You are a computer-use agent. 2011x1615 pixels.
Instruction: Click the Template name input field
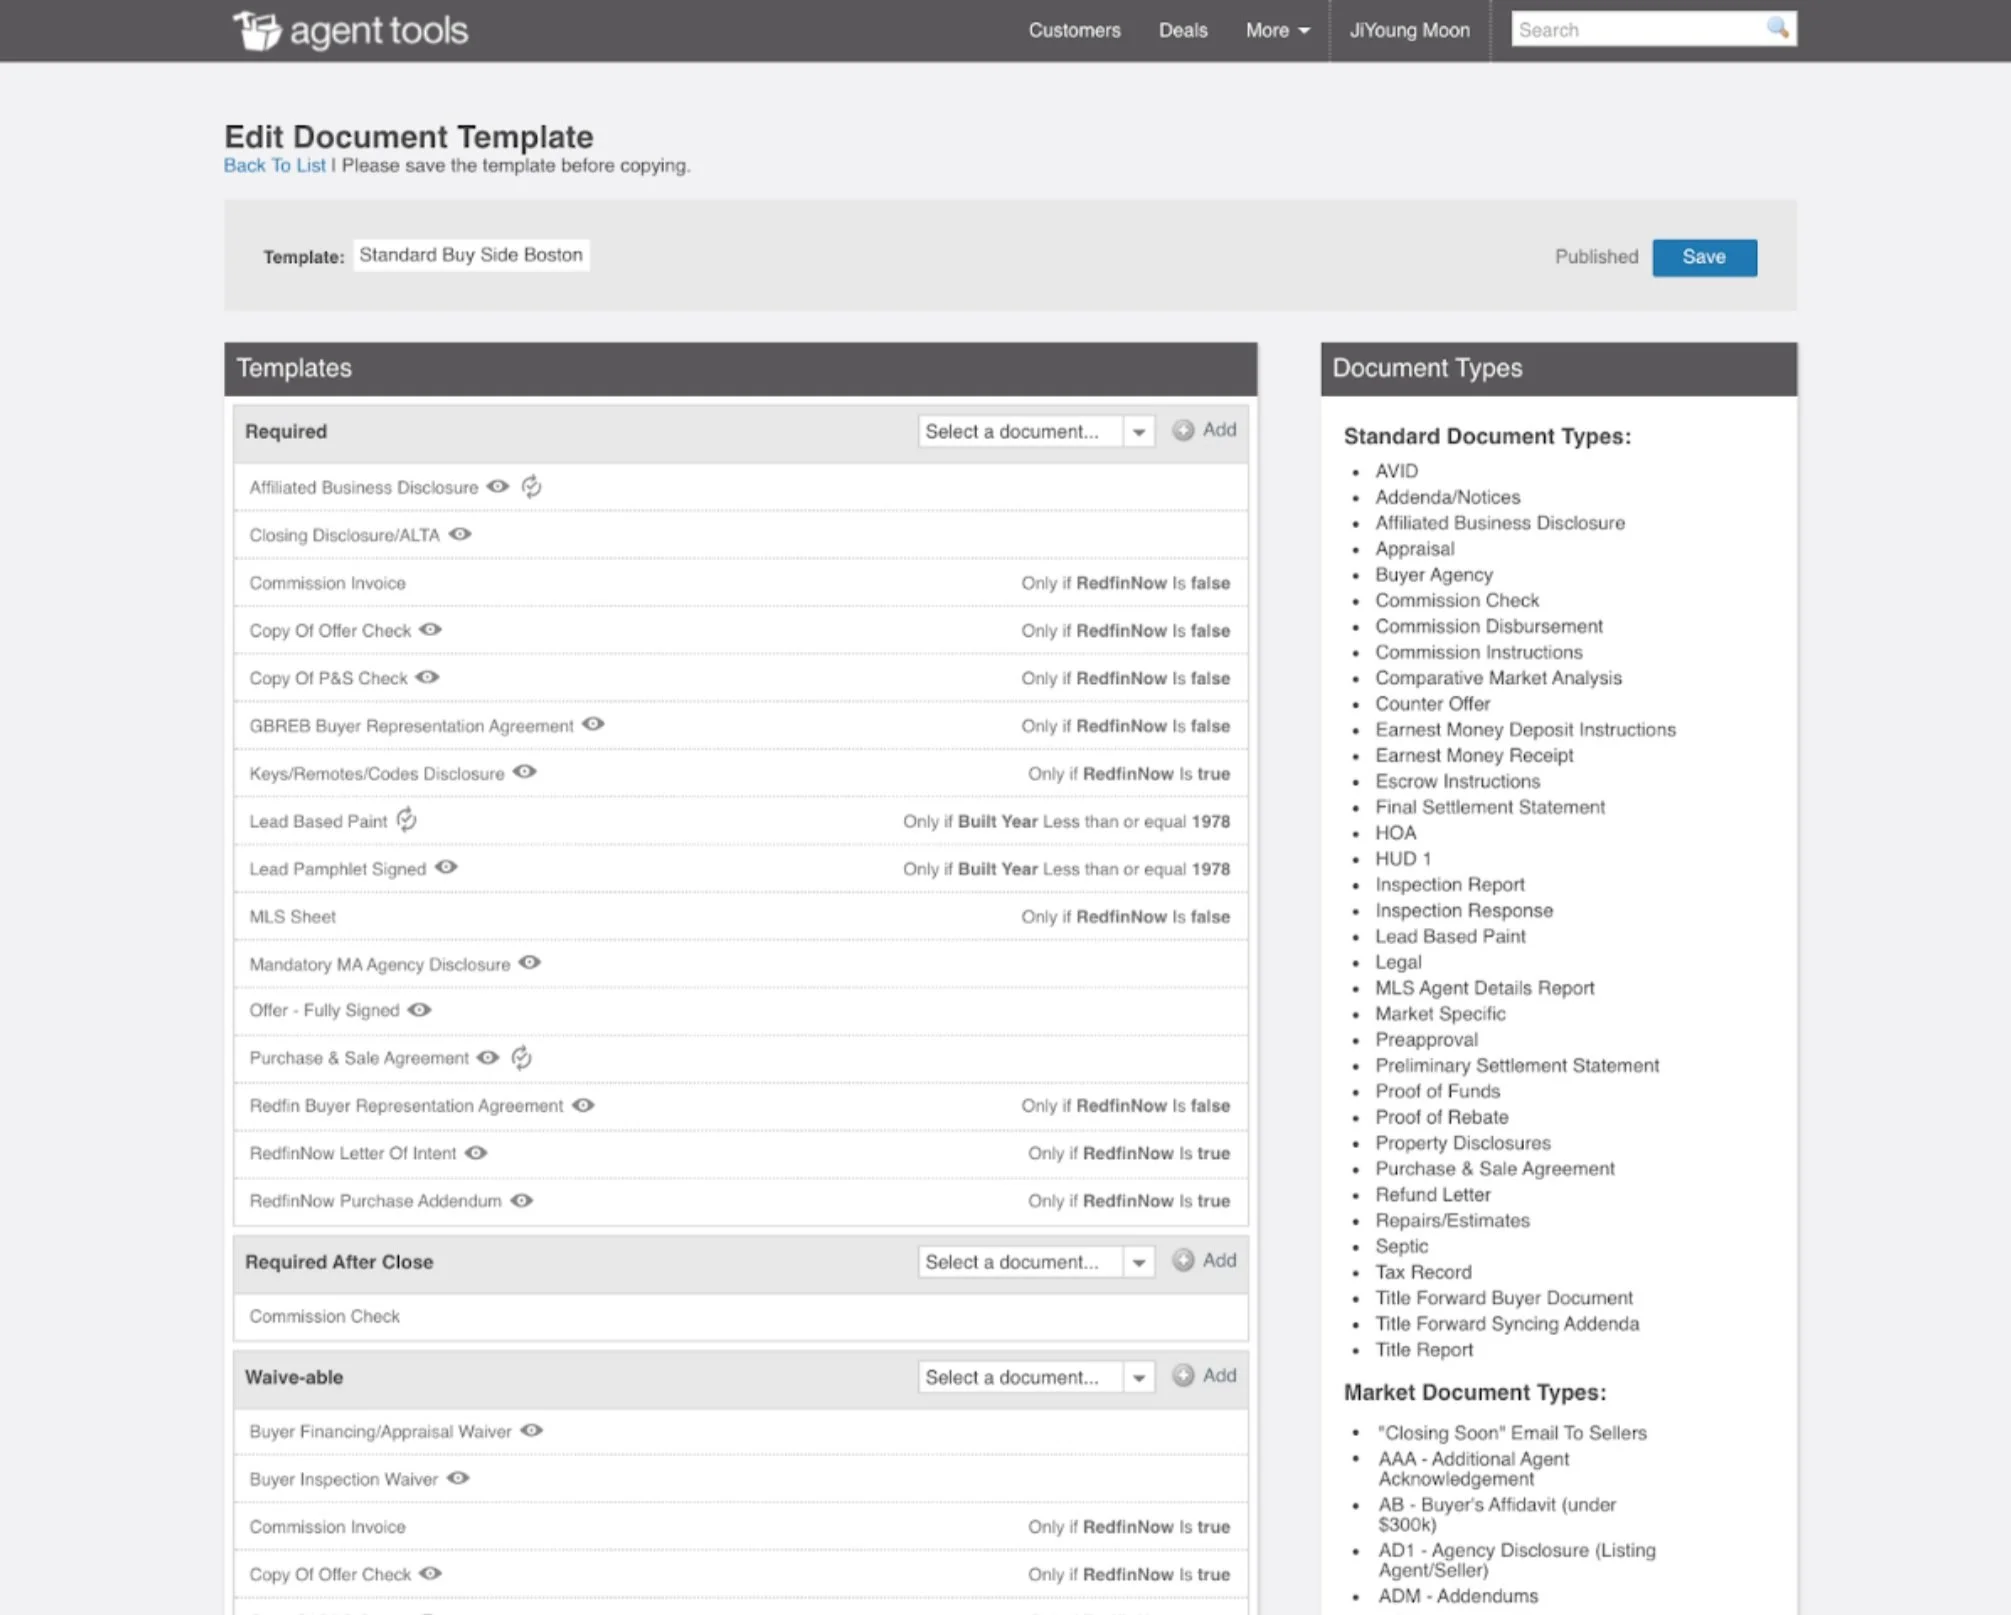pos(470,255)
